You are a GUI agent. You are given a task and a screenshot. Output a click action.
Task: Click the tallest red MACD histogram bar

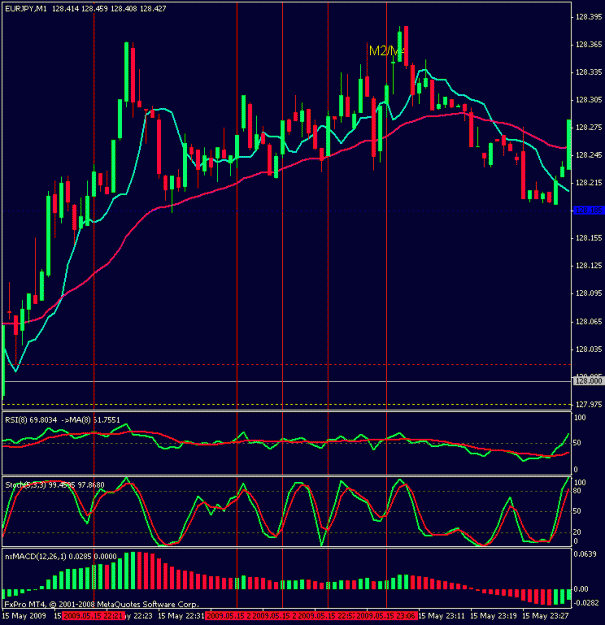[139, 570]
